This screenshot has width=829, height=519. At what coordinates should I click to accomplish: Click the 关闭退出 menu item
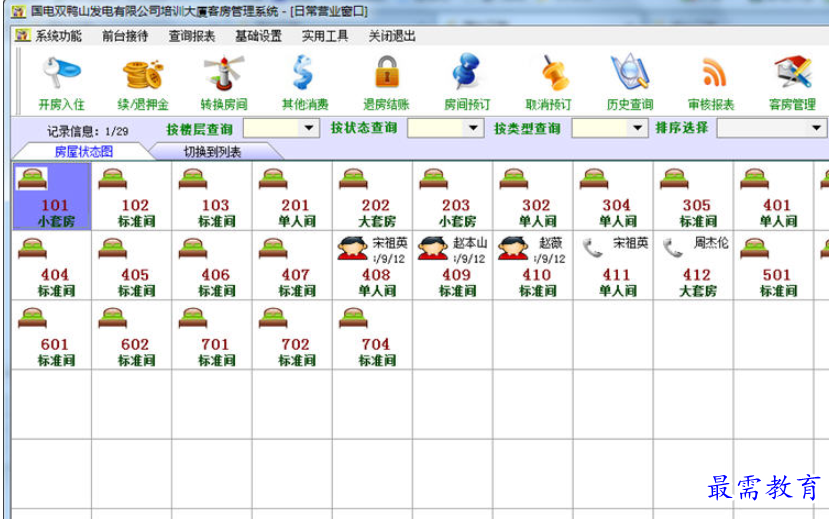392,36
